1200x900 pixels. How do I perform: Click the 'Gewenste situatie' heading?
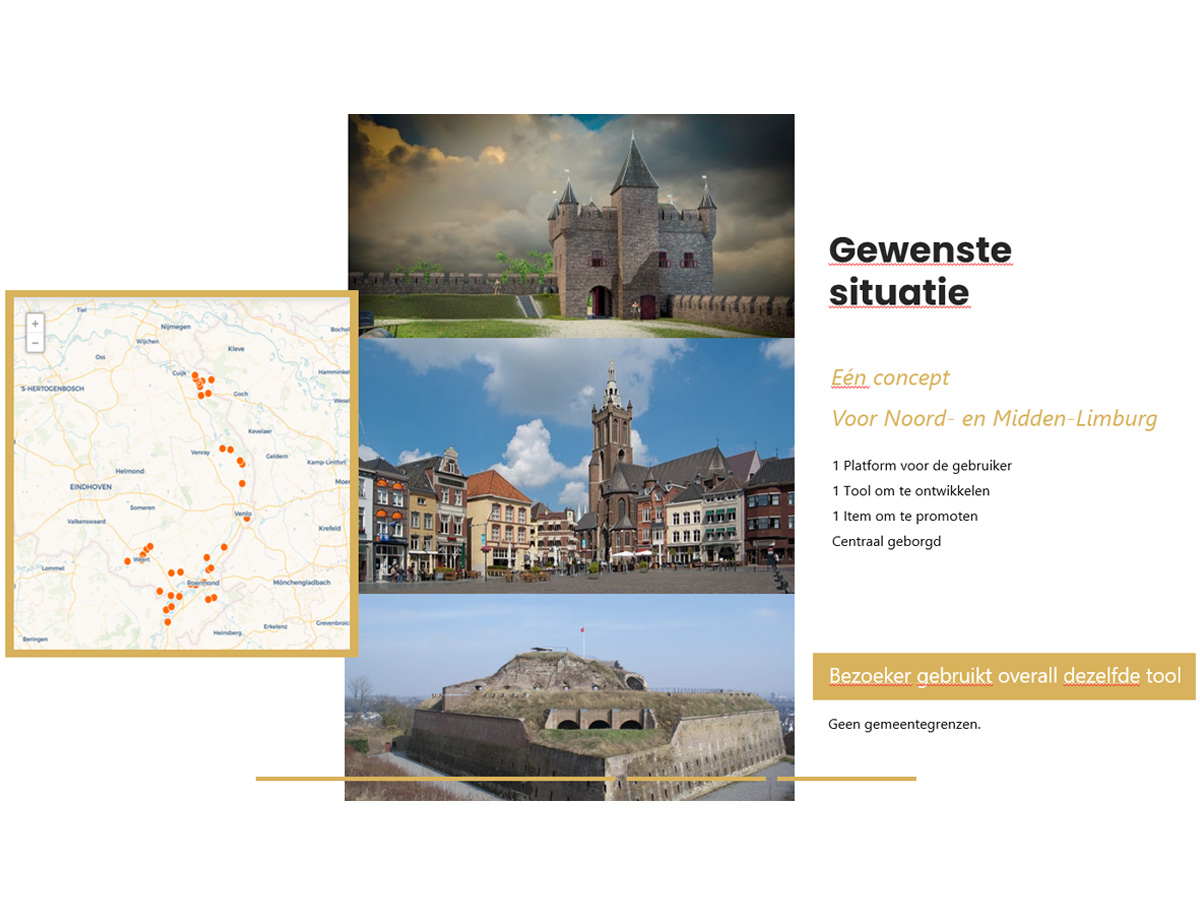click(920, 270)
